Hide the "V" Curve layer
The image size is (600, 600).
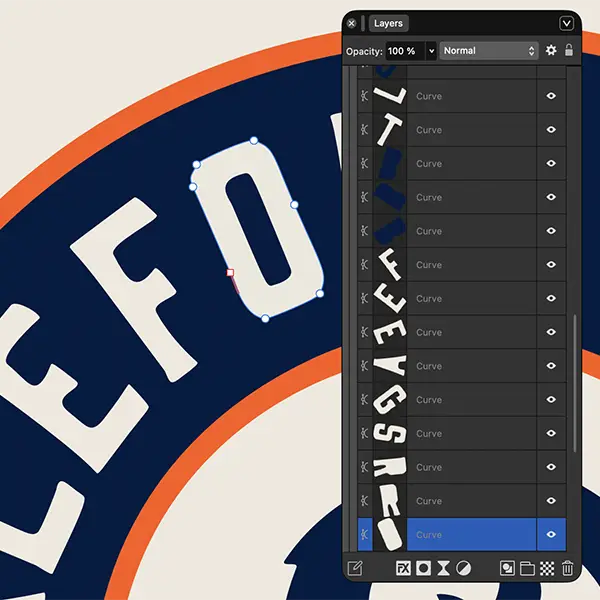click(x=551, y=365)
